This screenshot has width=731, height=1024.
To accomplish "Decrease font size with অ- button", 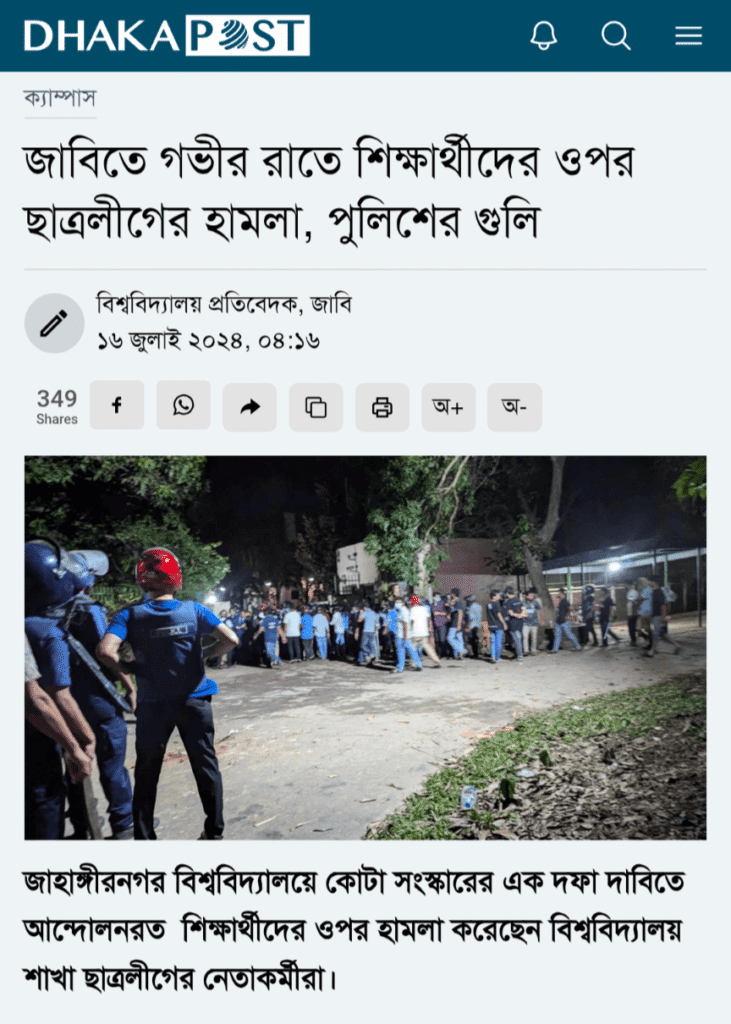I will tap(515, 407).
